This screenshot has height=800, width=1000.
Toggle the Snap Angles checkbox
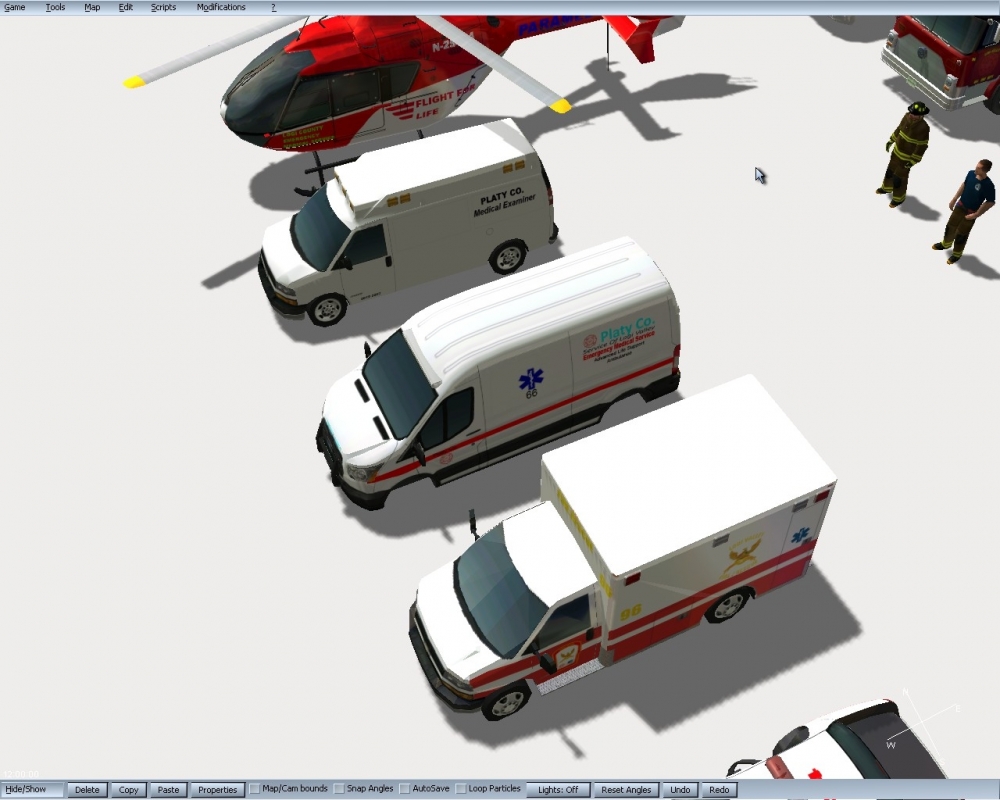tap(339, 789)
